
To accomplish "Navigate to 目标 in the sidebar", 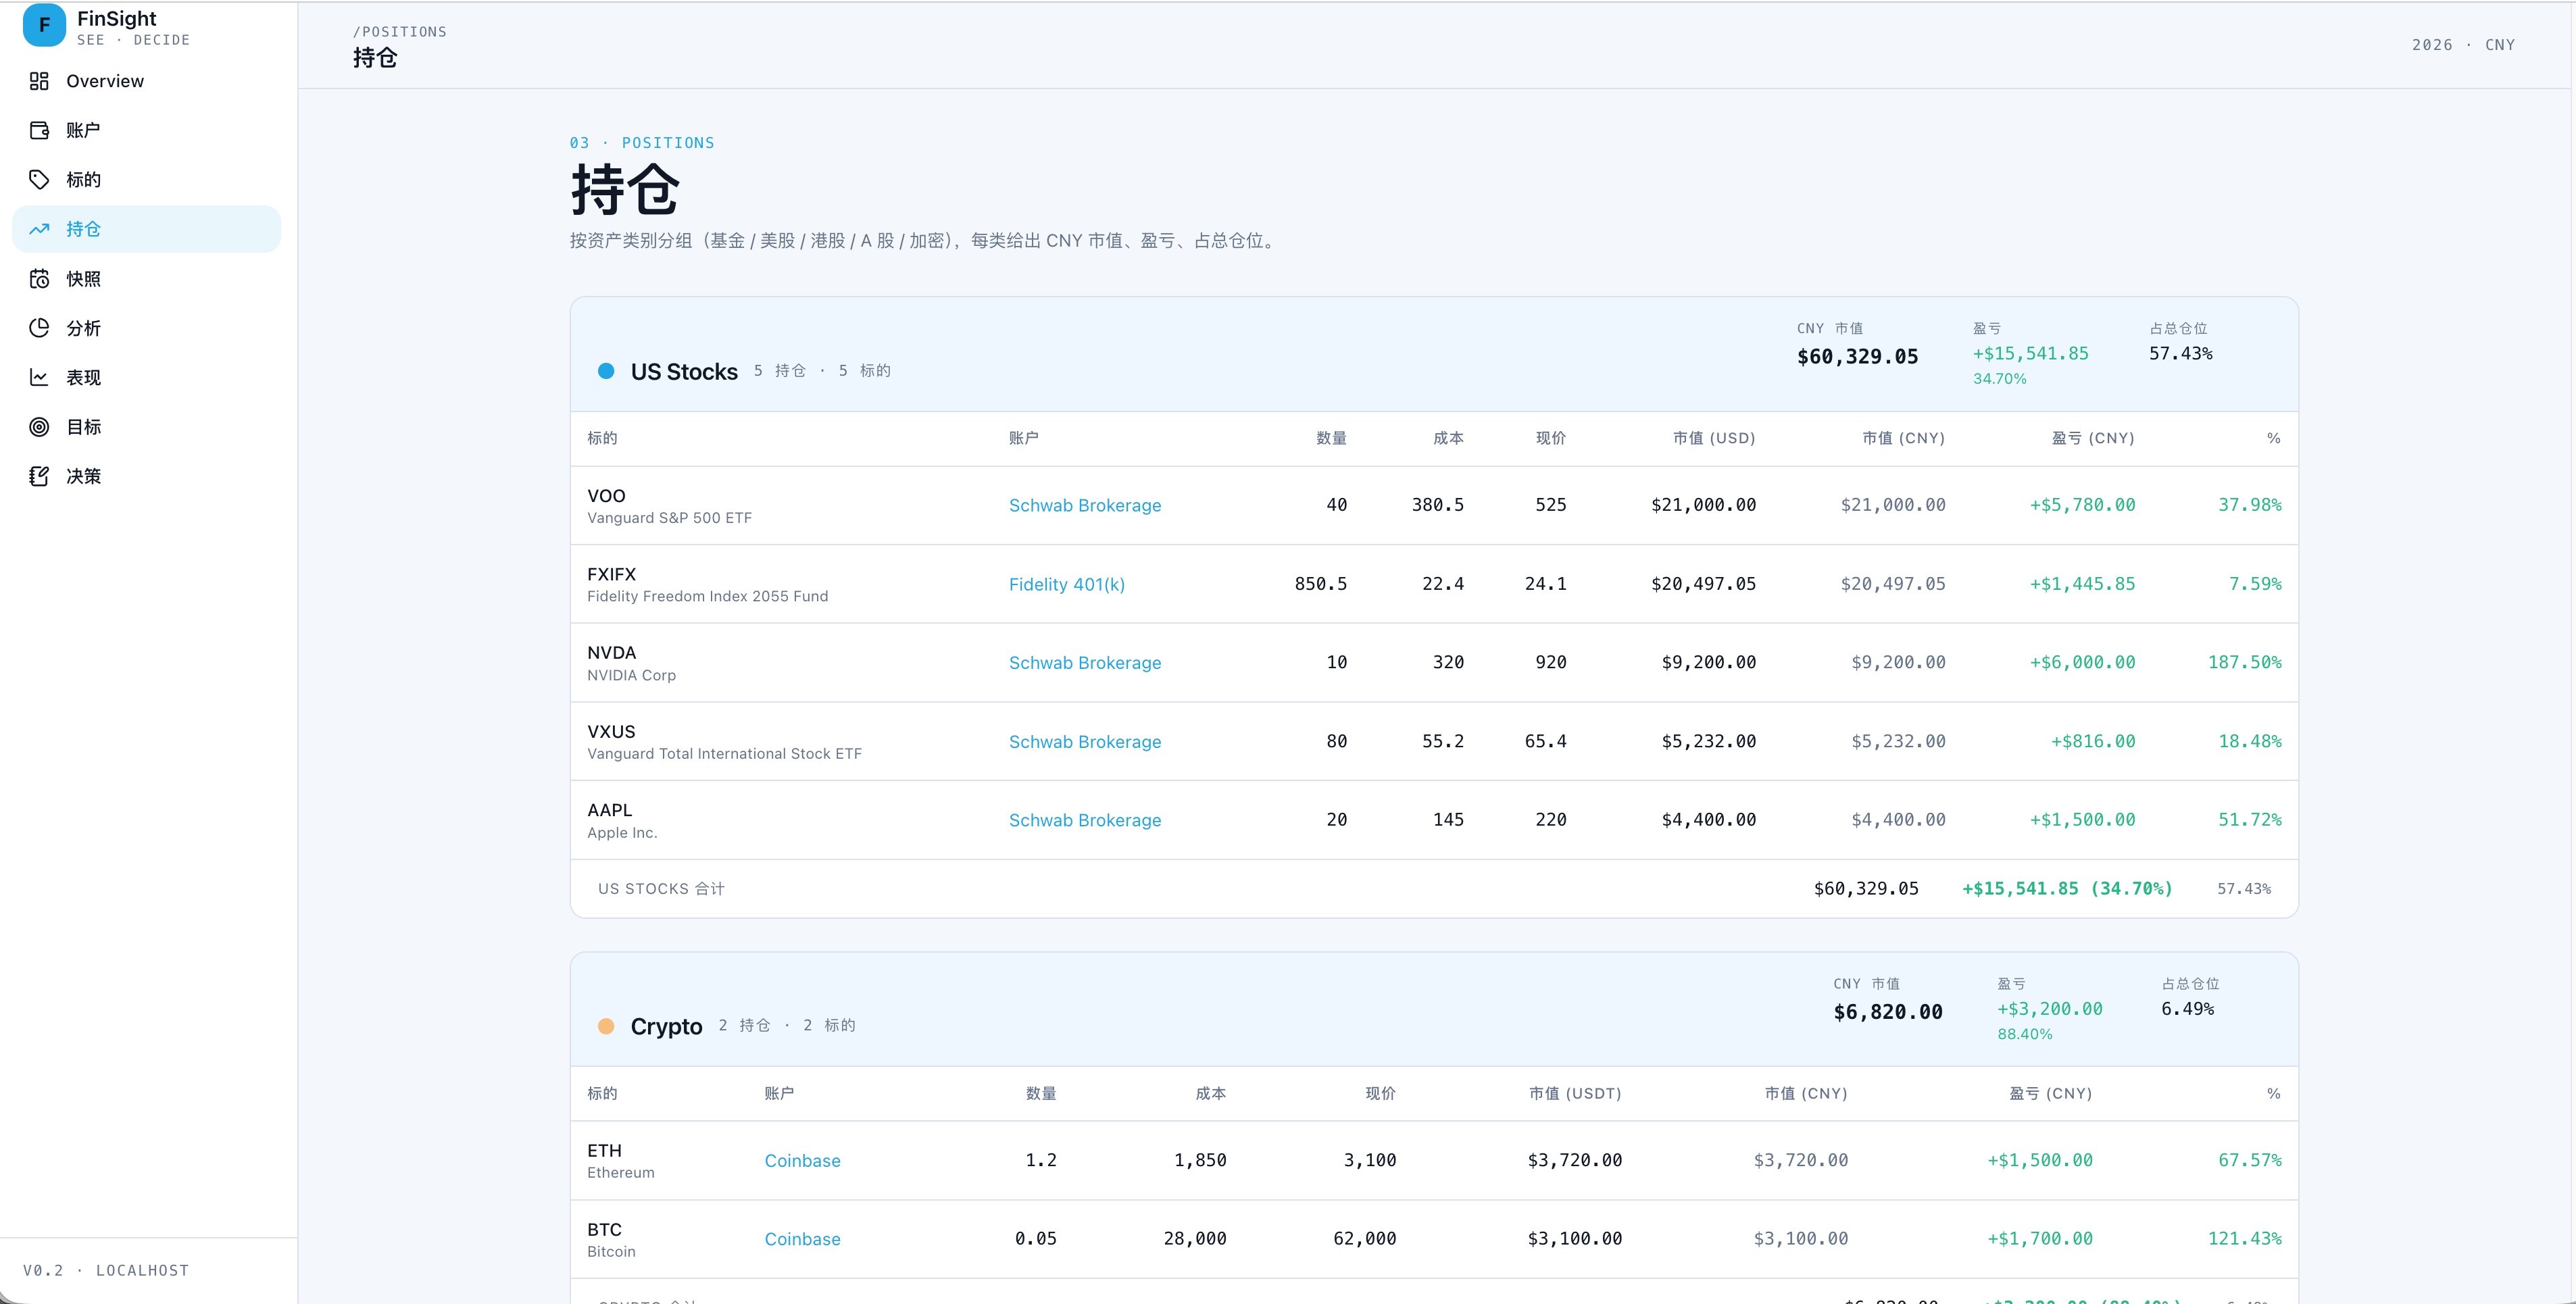I will pyautogui.click(x=147, y=427).
